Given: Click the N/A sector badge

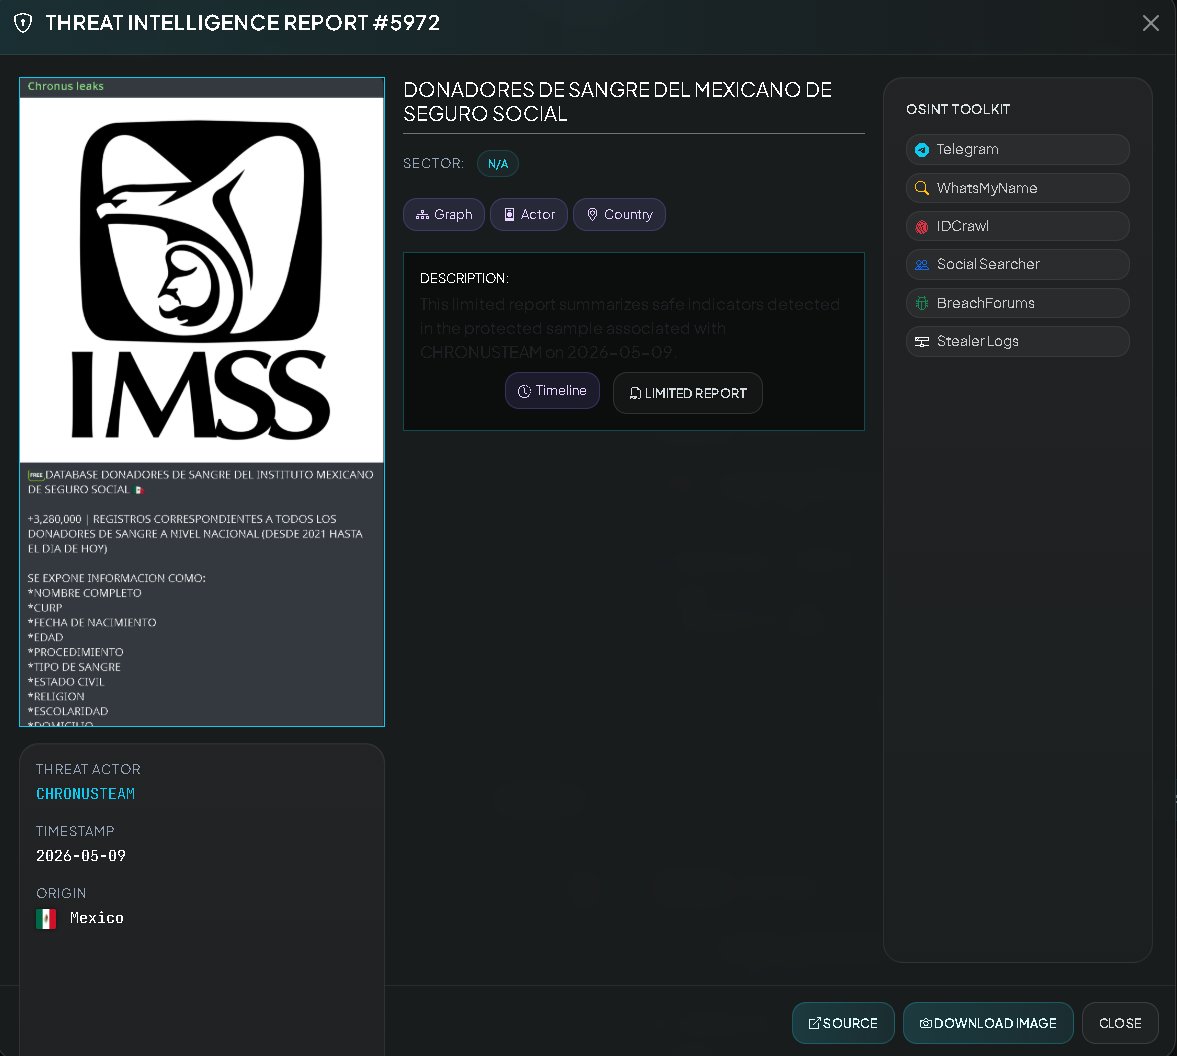Looking at the screenshot, I should (x=498, y=164).
